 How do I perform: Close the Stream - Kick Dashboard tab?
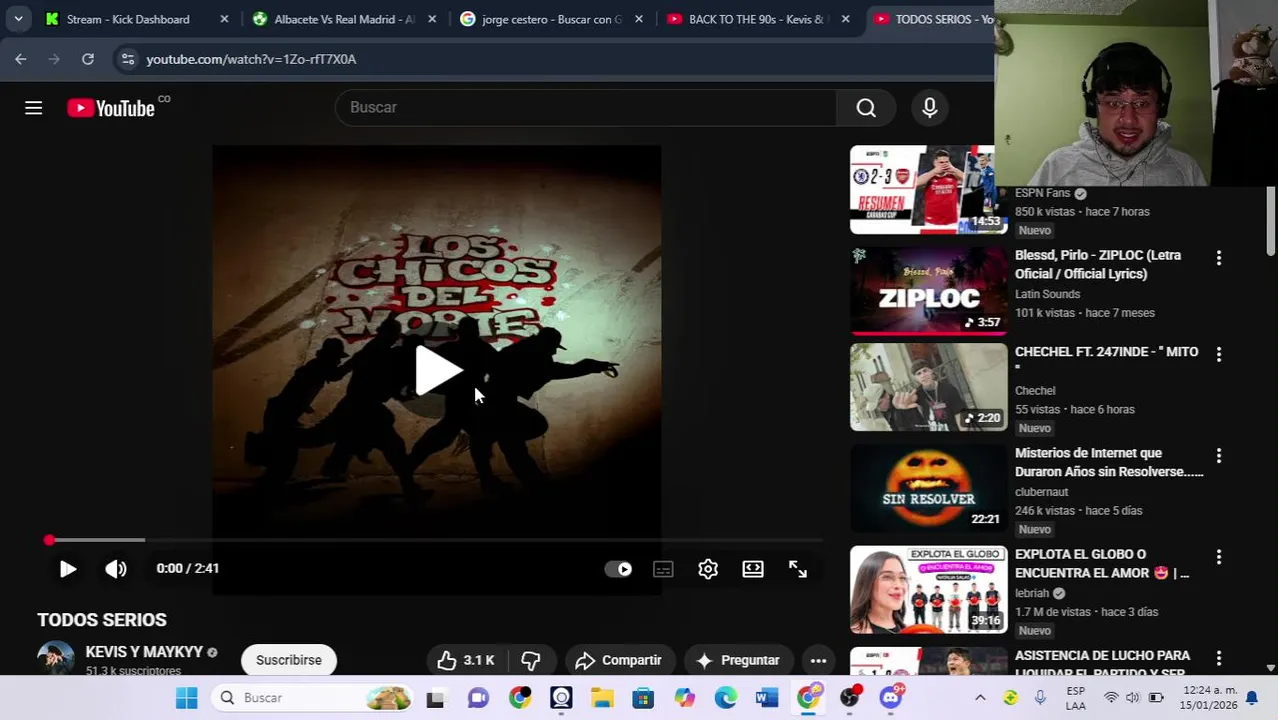224,19
